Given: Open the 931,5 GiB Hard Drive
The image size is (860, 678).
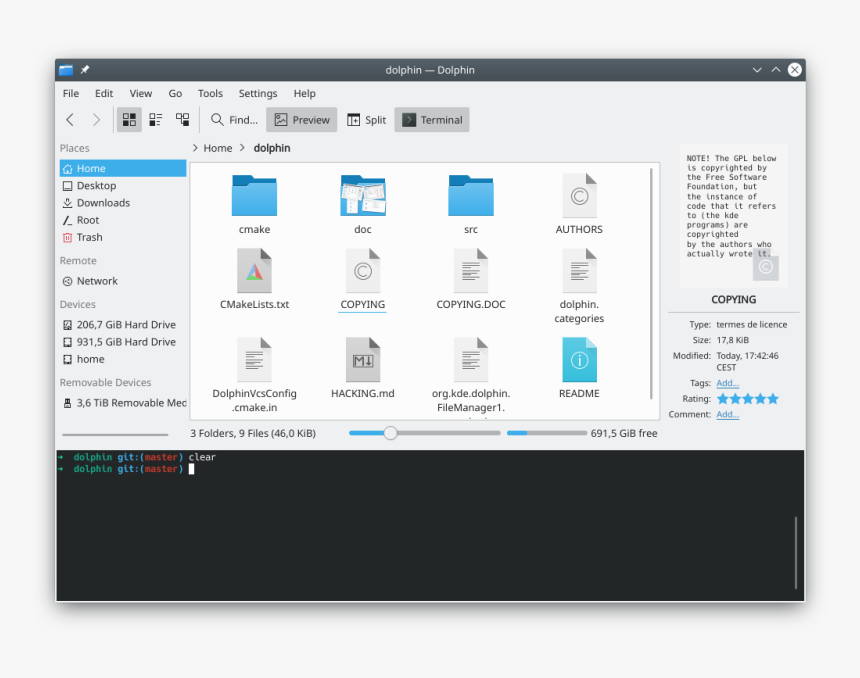Looking at the screenshot, I should 123,342.
